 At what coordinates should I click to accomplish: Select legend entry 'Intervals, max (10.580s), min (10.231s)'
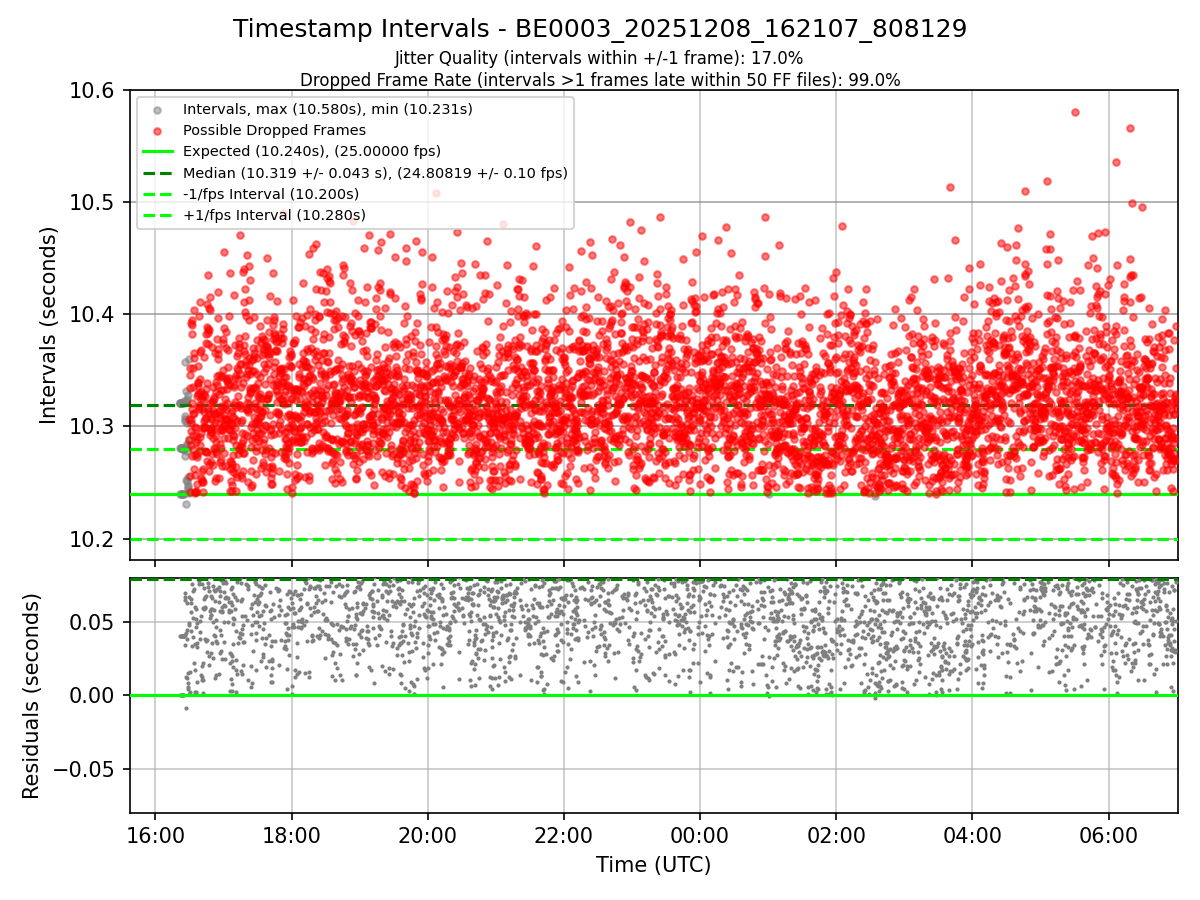pyautogui.click(x=328, y=108)
